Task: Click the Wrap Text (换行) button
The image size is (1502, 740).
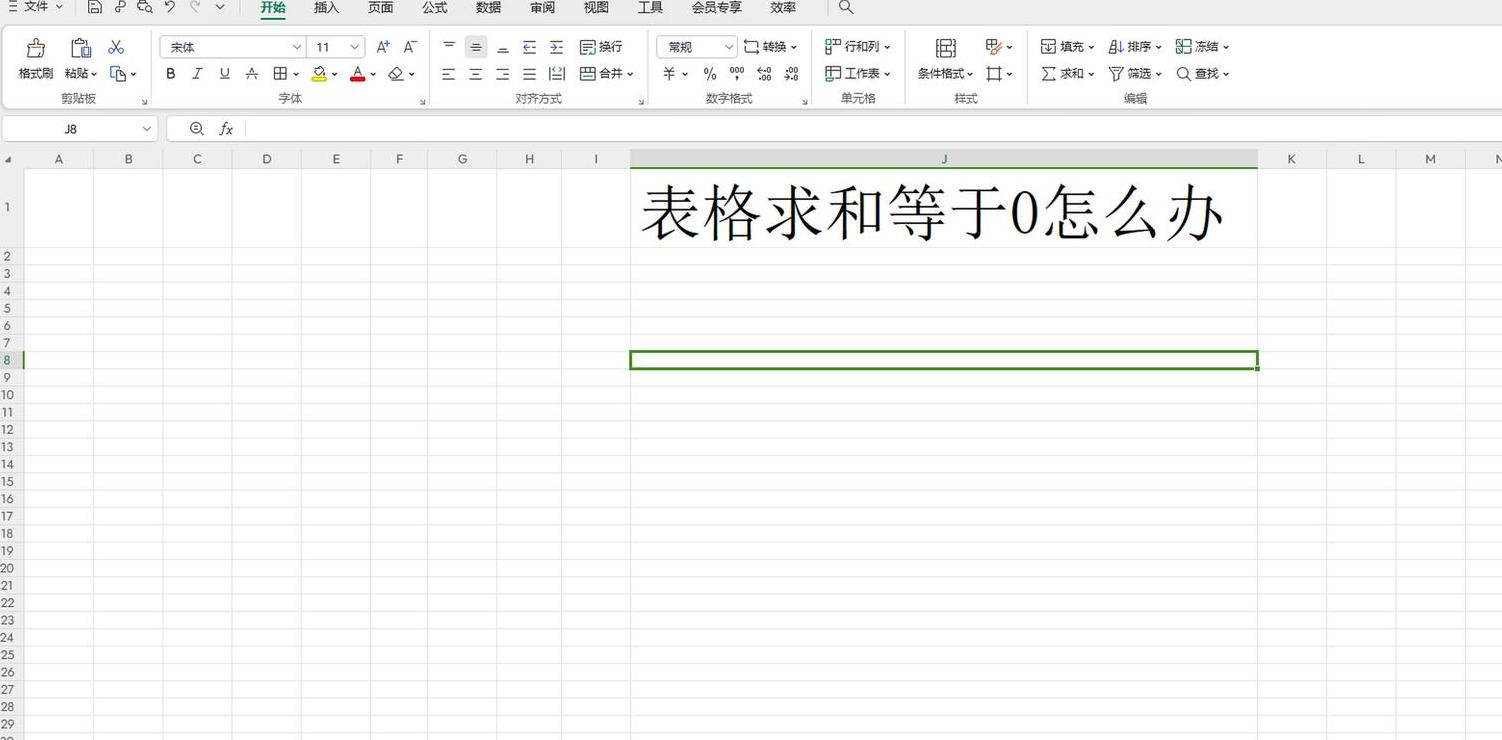Action: pos(601,47)
